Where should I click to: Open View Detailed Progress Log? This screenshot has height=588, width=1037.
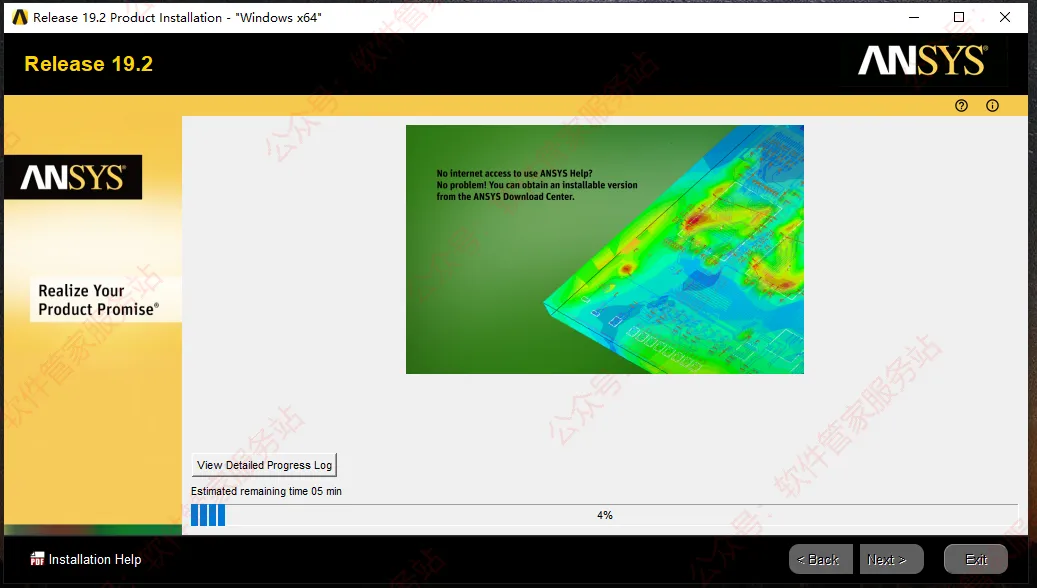coord(265,465)
